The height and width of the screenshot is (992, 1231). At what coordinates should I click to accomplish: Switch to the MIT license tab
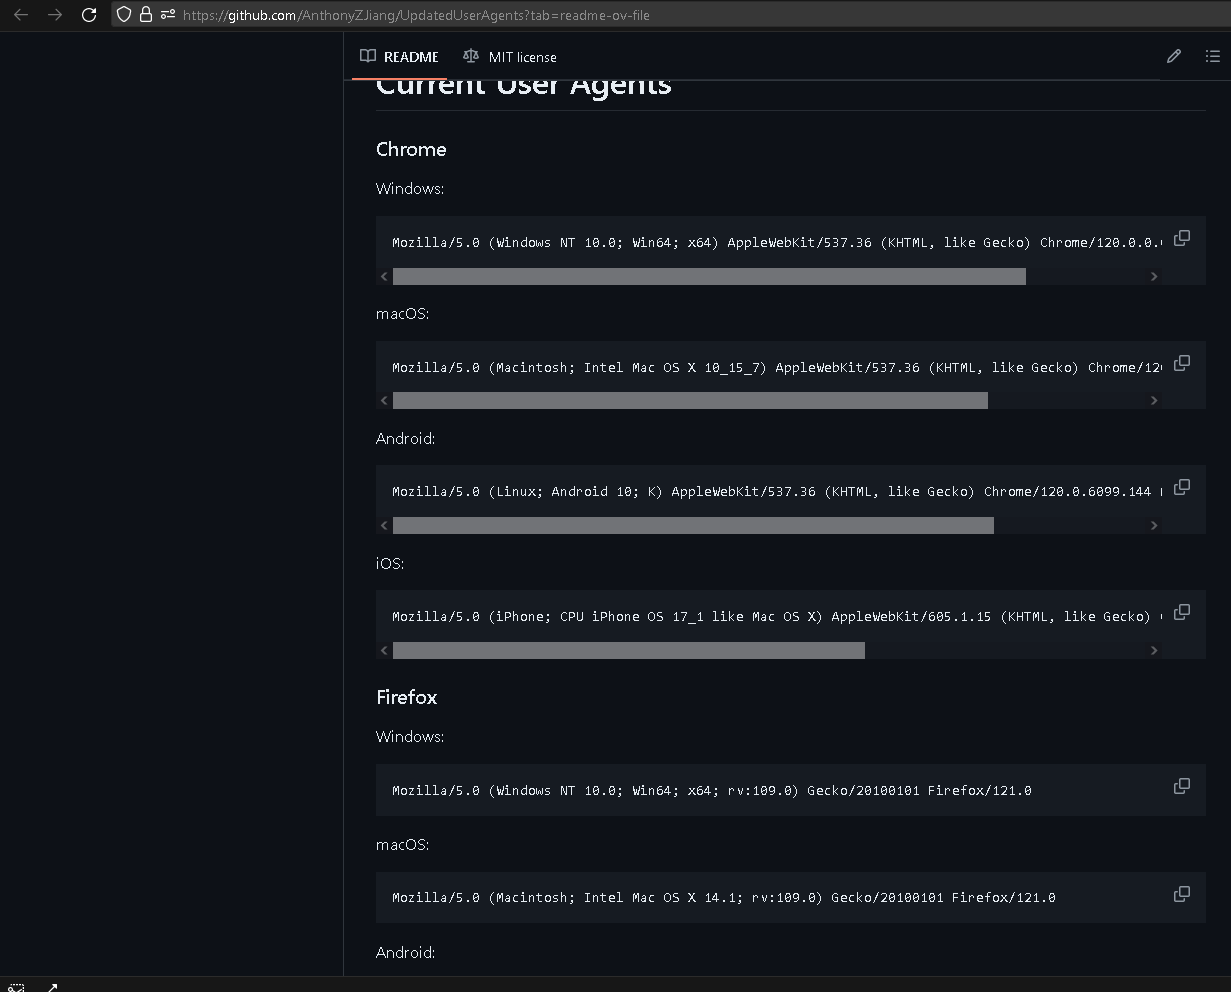click(x=510, y=57)
